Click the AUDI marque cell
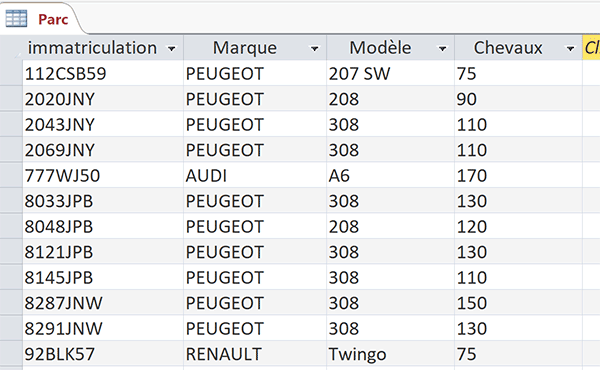Screen dimensions: 600x370 pyautogui.click(x=255, y=175)
